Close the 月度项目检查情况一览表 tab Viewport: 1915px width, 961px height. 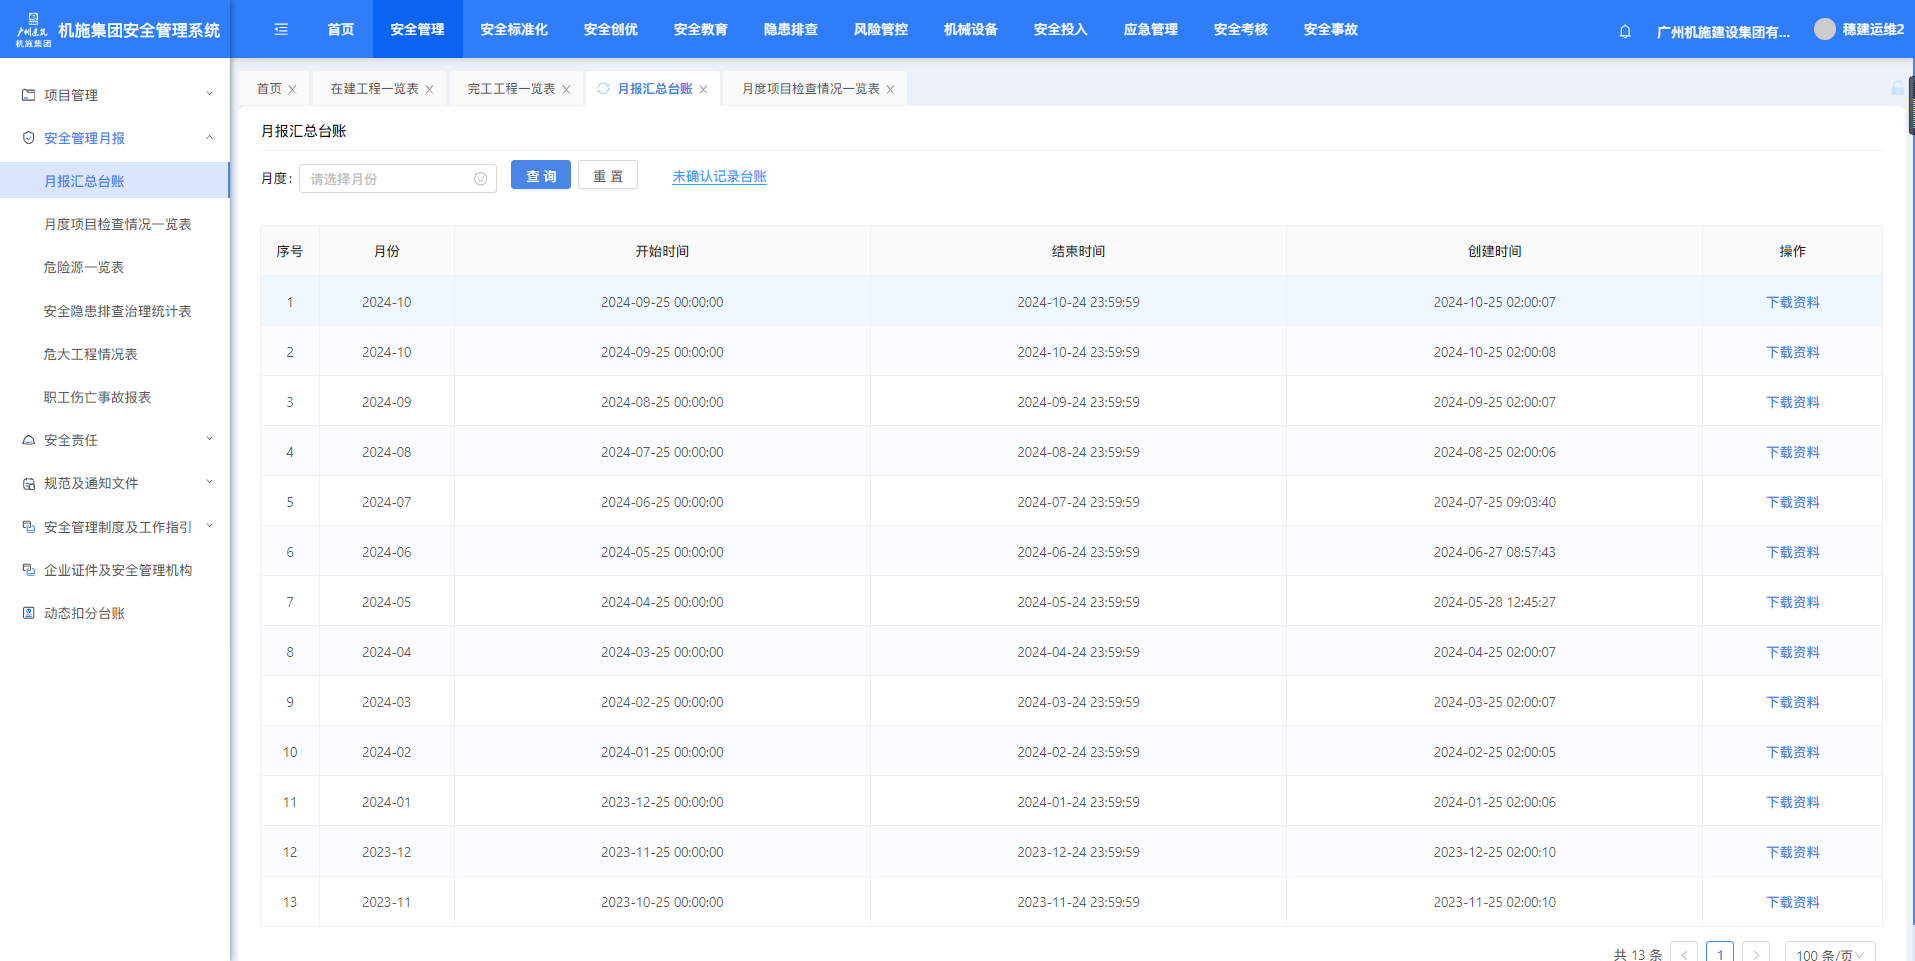pos(890,90)
